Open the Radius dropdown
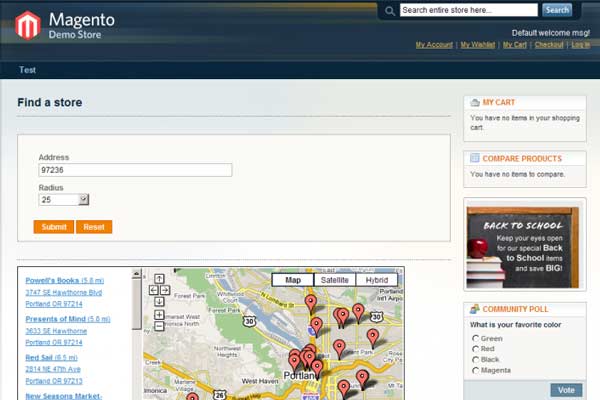The height and width of the screenshot is (400, 600). pyautogui.click(x=64, y=199)
